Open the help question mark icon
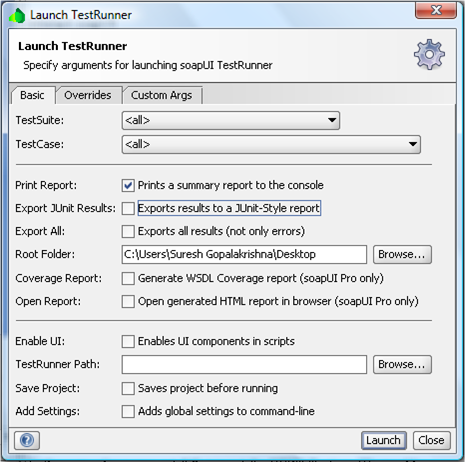The image size is (466, 463). [x=27, y=440]
